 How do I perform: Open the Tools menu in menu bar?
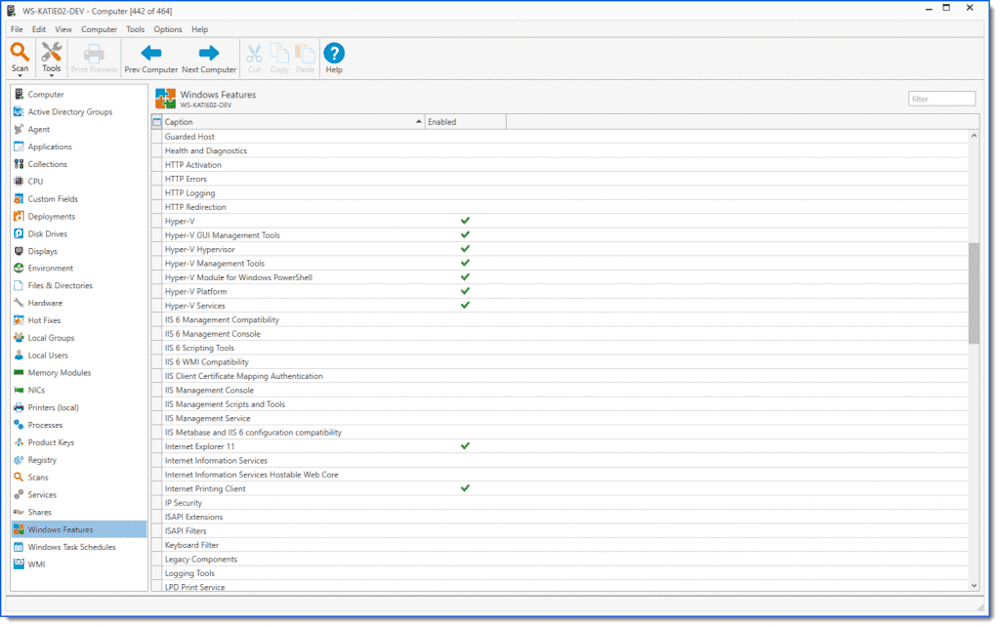(135, 29)
